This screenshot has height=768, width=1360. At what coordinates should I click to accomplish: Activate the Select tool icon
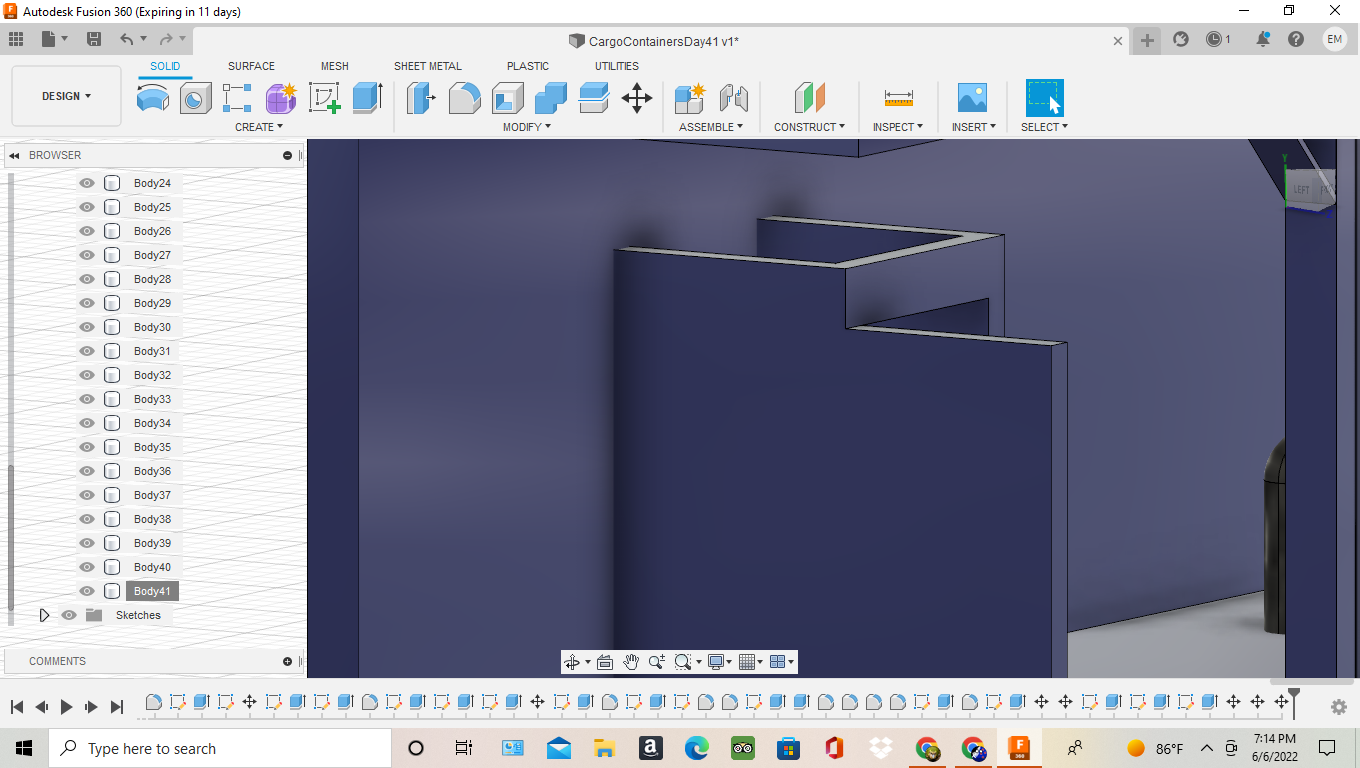point(1045,98)
